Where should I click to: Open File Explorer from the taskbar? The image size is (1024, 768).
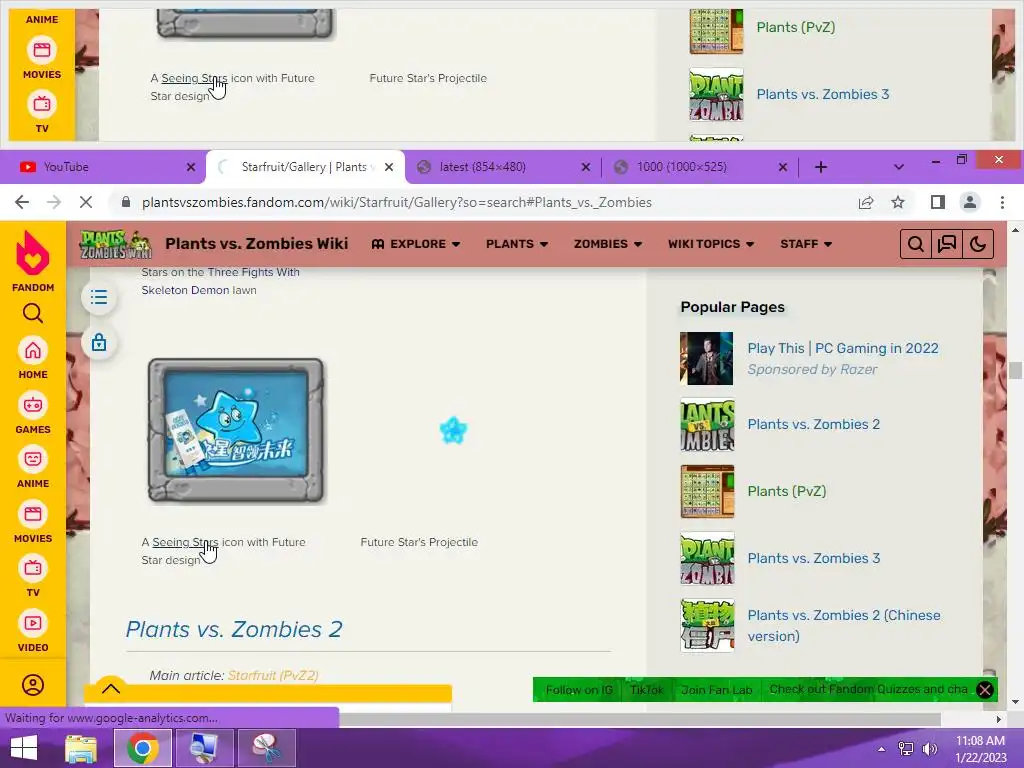[81, 748]
